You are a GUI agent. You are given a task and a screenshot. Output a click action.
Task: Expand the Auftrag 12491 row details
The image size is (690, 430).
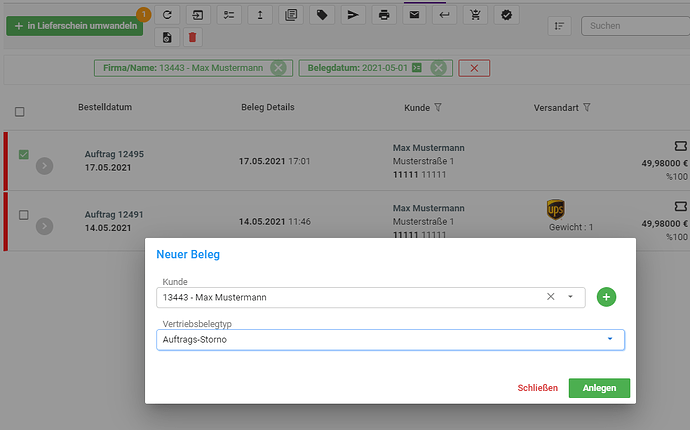click(44, 226)
